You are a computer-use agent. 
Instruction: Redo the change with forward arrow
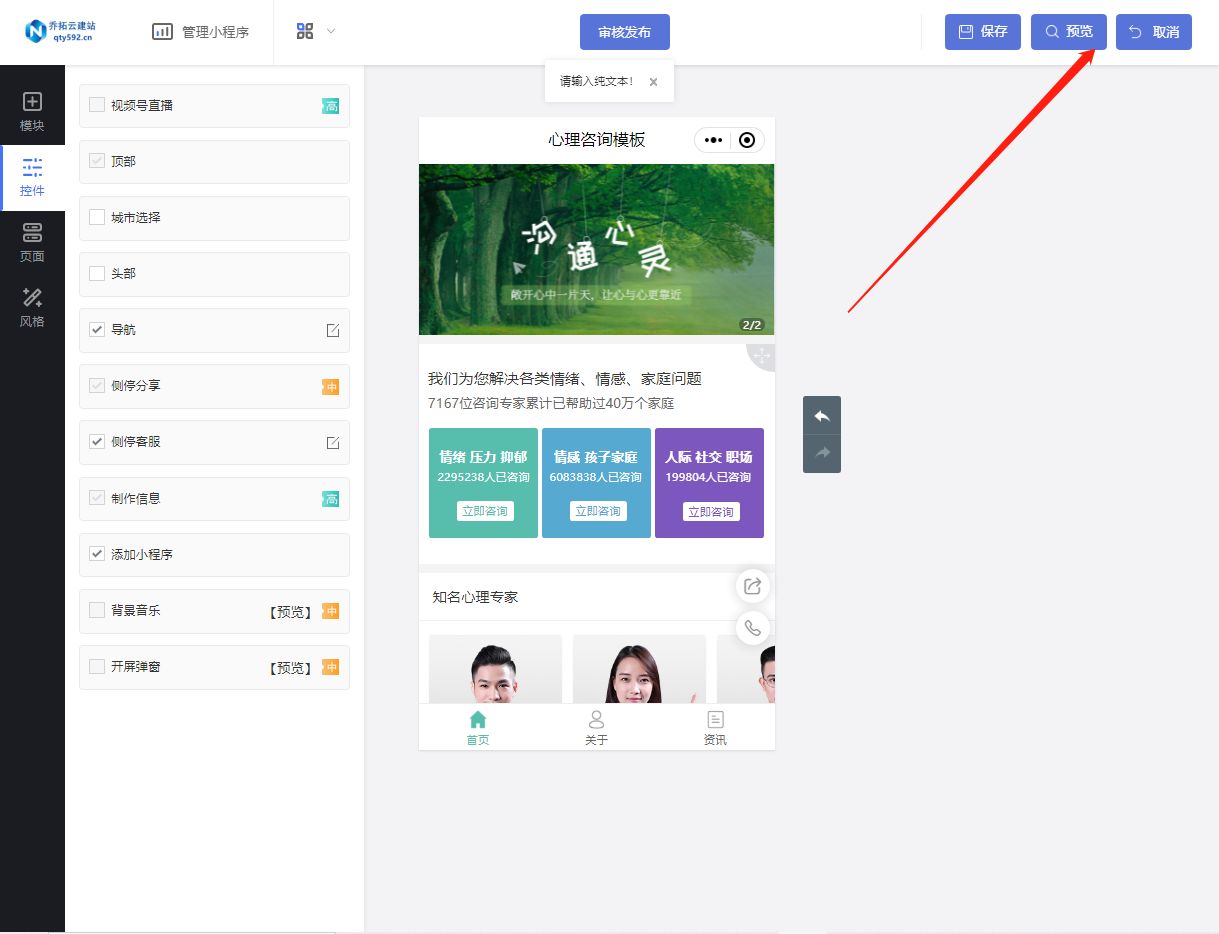[822, 453]
